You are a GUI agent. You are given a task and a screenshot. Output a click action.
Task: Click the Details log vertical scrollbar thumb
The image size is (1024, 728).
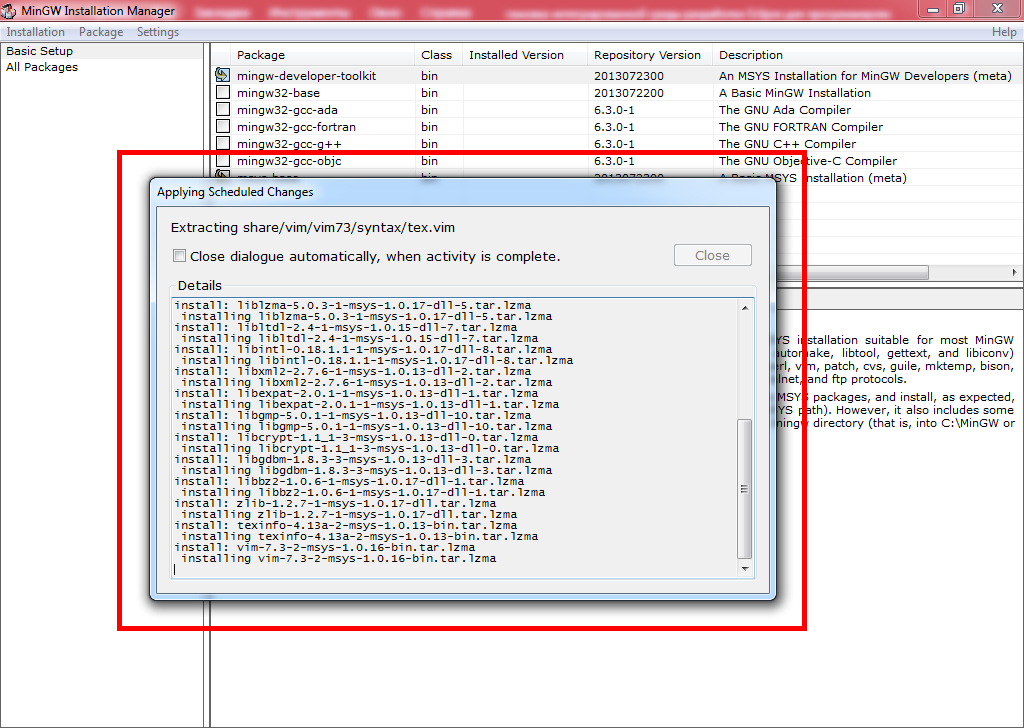(744, 489)
